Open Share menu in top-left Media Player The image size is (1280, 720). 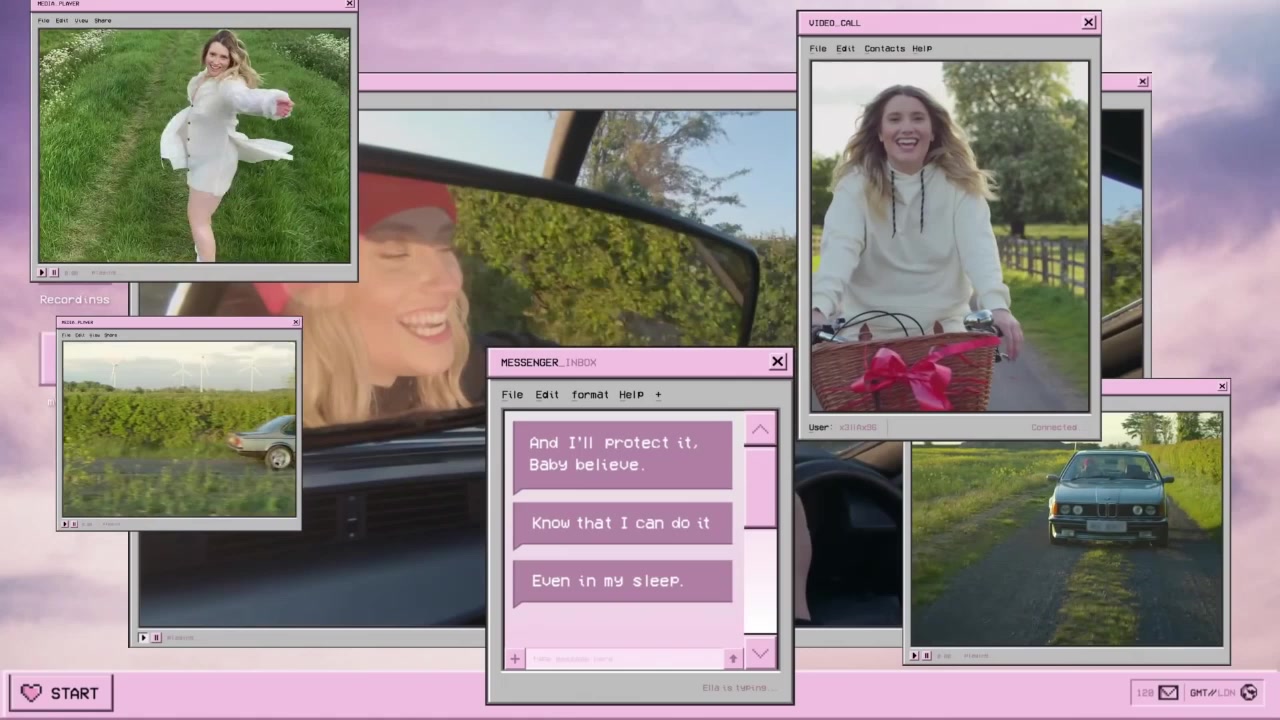click(x=103, y=20)
